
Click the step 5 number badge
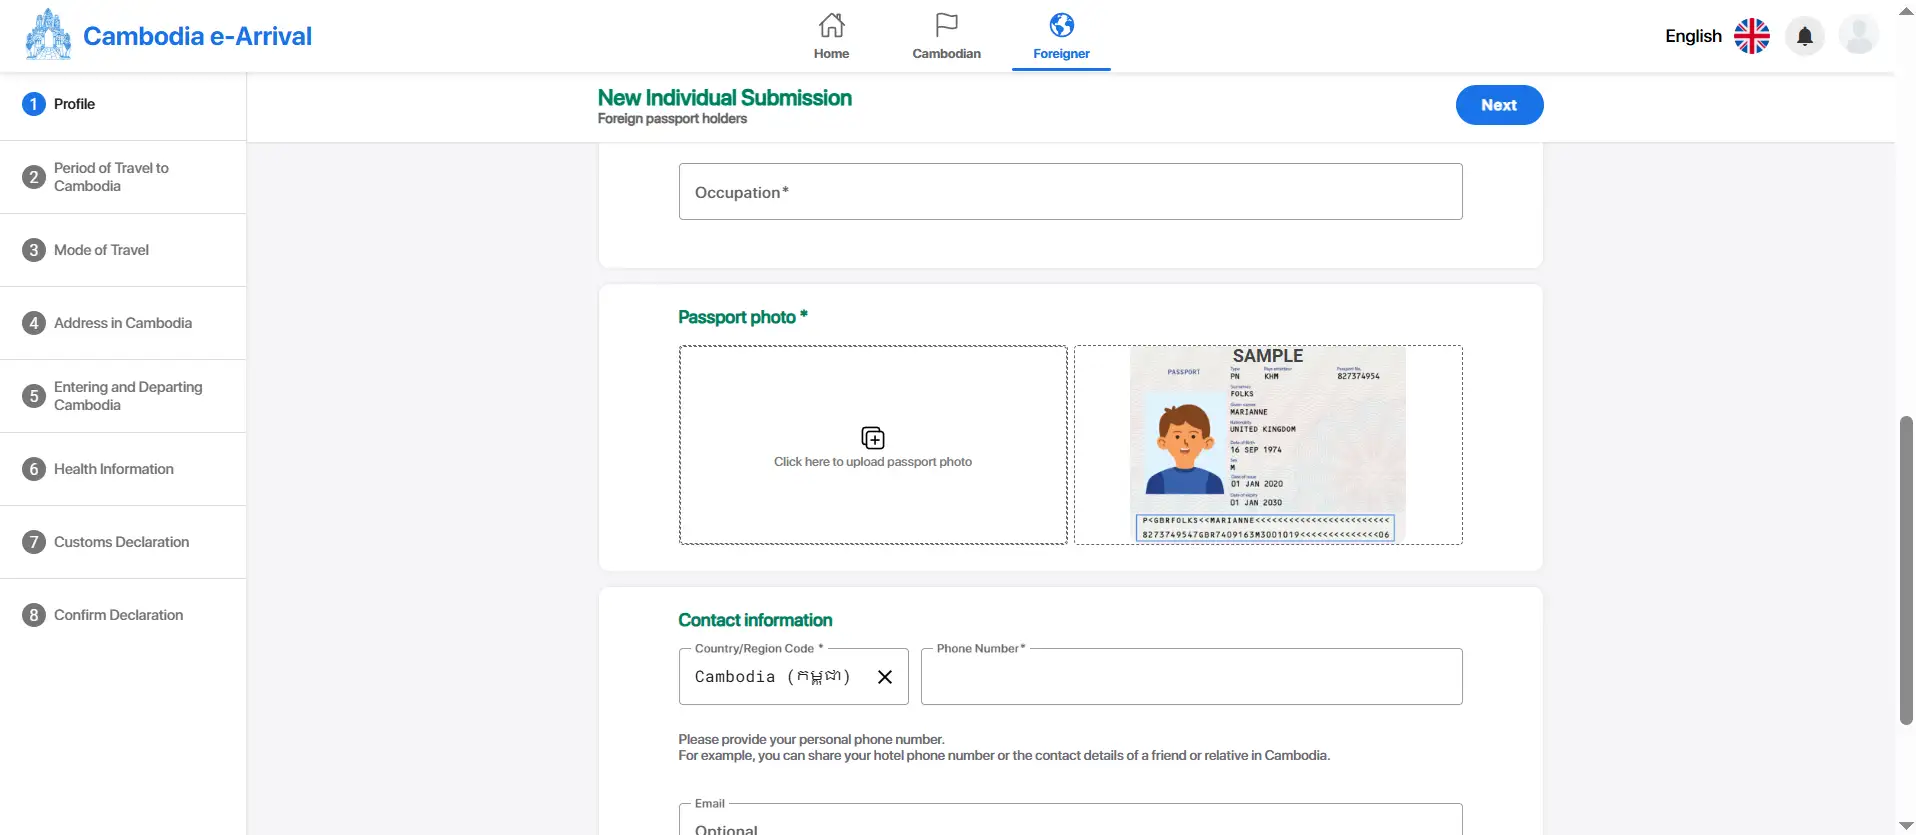point(34,396)
